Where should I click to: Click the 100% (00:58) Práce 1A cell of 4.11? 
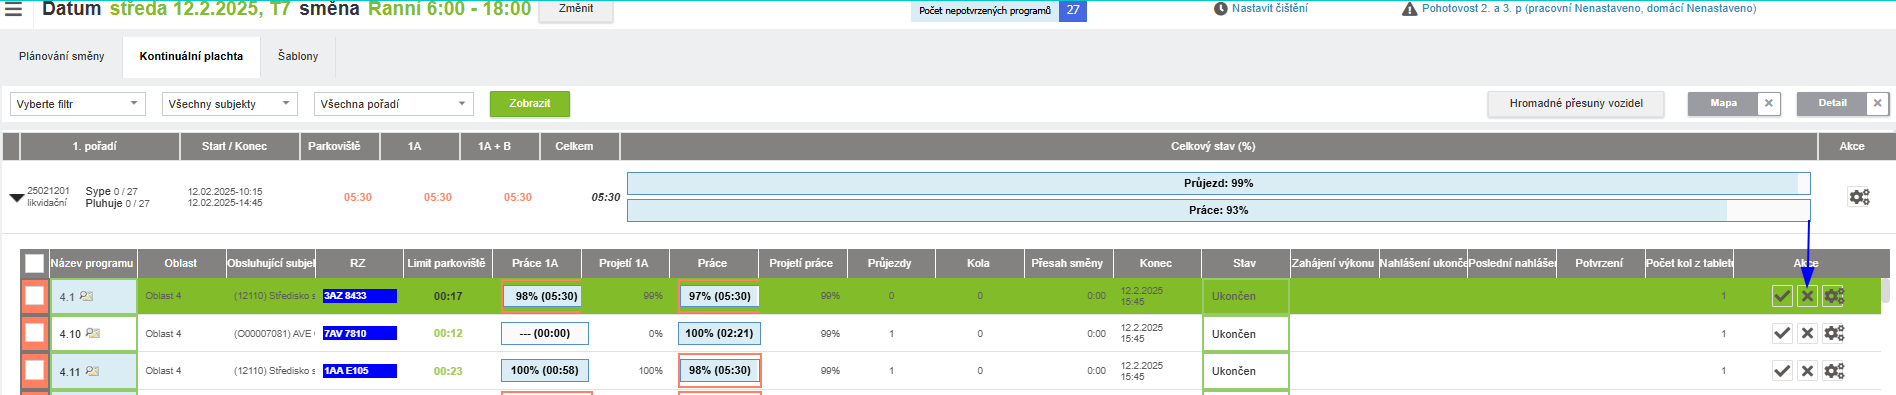(x=544, y=370)
